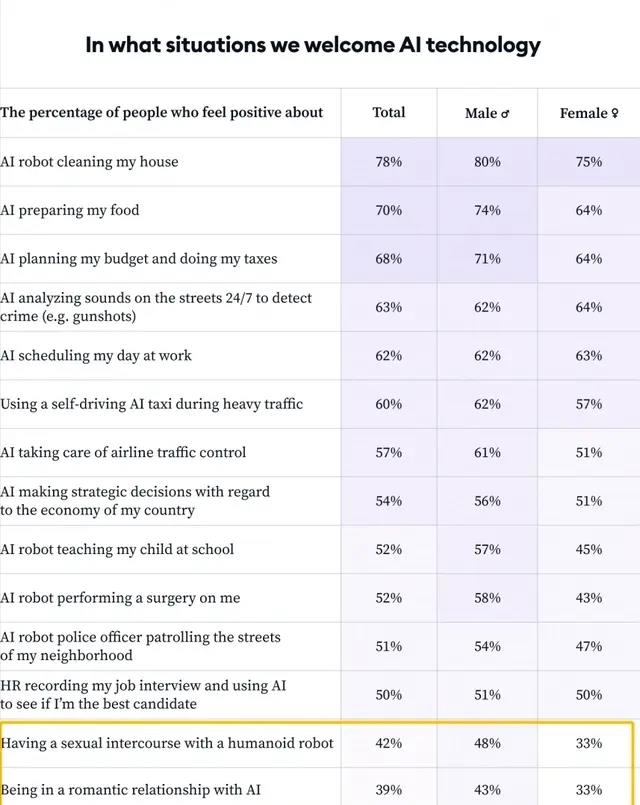Click the male symbol in the Male header
The image size is (640, 805).
click(506, 114)
